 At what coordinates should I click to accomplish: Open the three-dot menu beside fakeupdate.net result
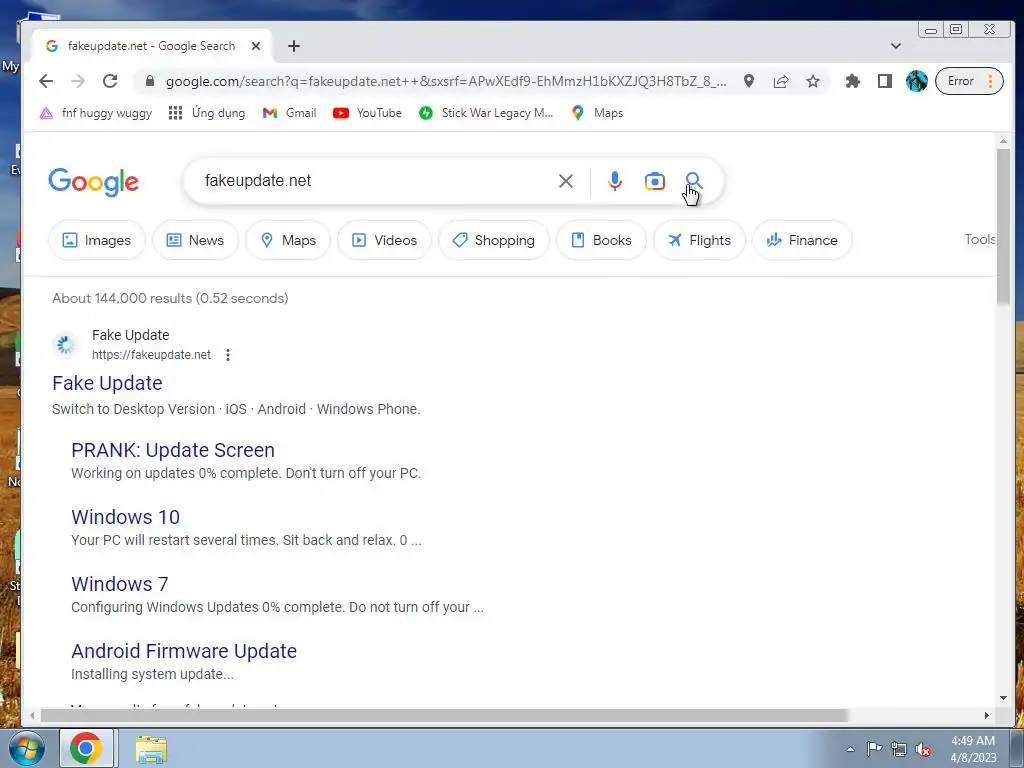[227, 355]
